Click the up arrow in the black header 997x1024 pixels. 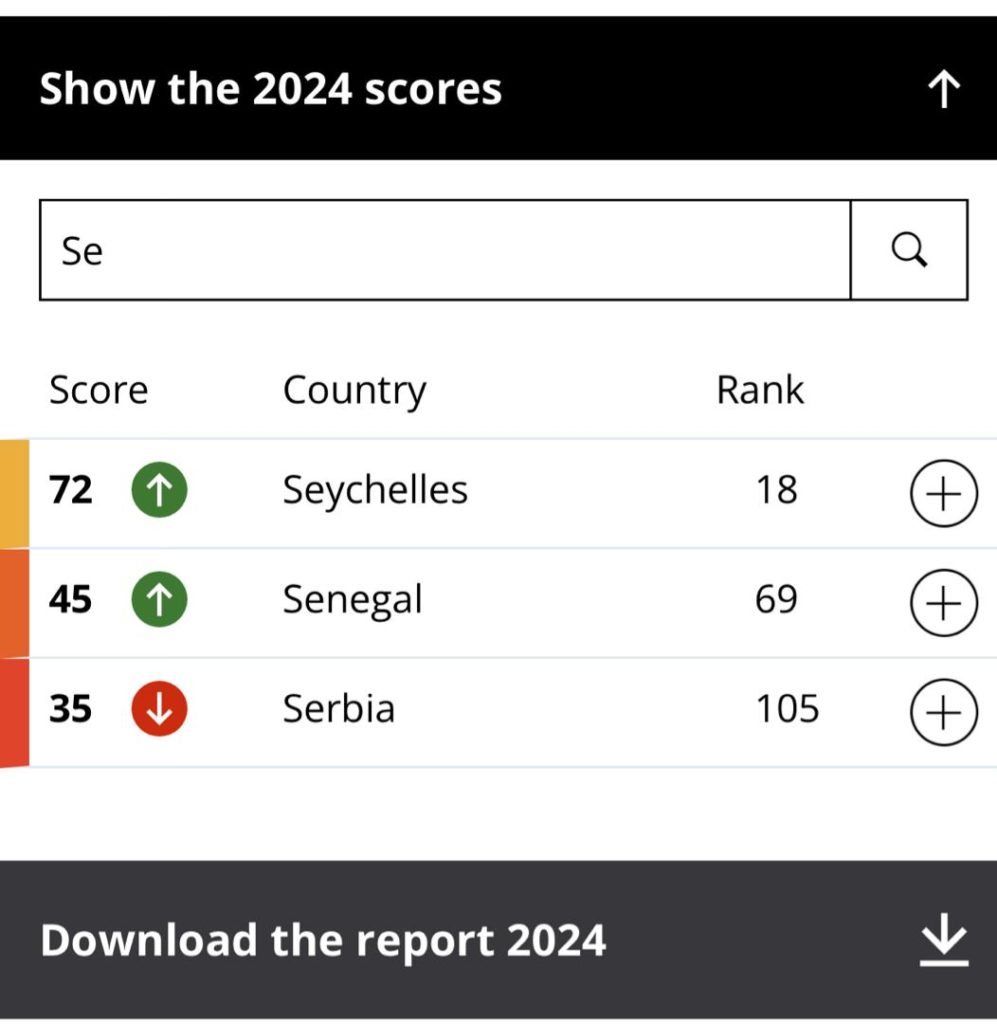click(944, 89)
